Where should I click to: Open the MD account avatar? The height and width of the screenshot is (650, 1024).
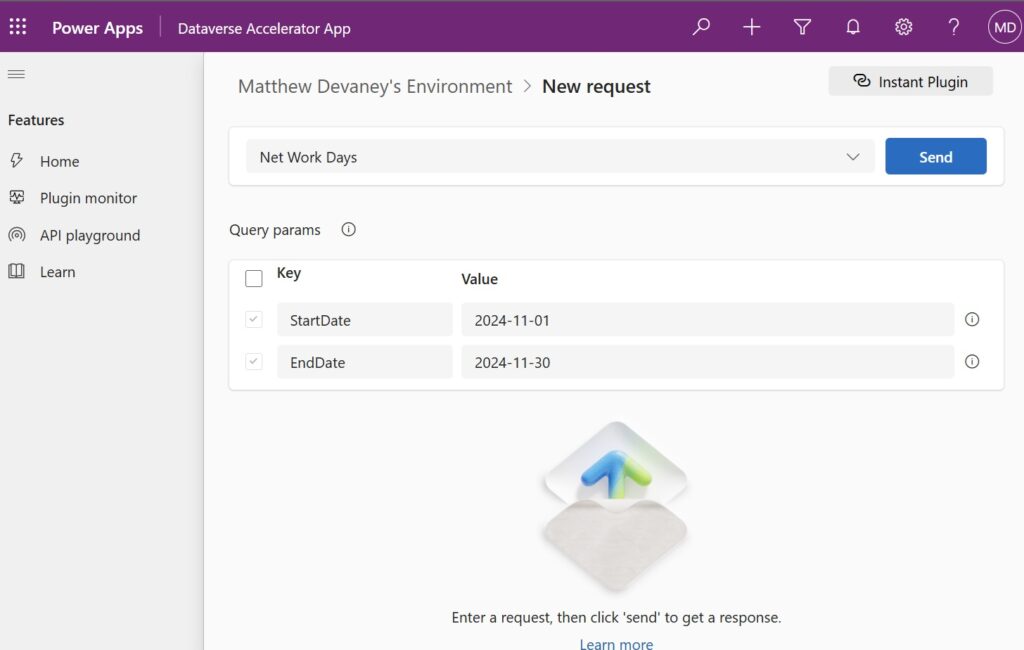tap(1004, 27)
